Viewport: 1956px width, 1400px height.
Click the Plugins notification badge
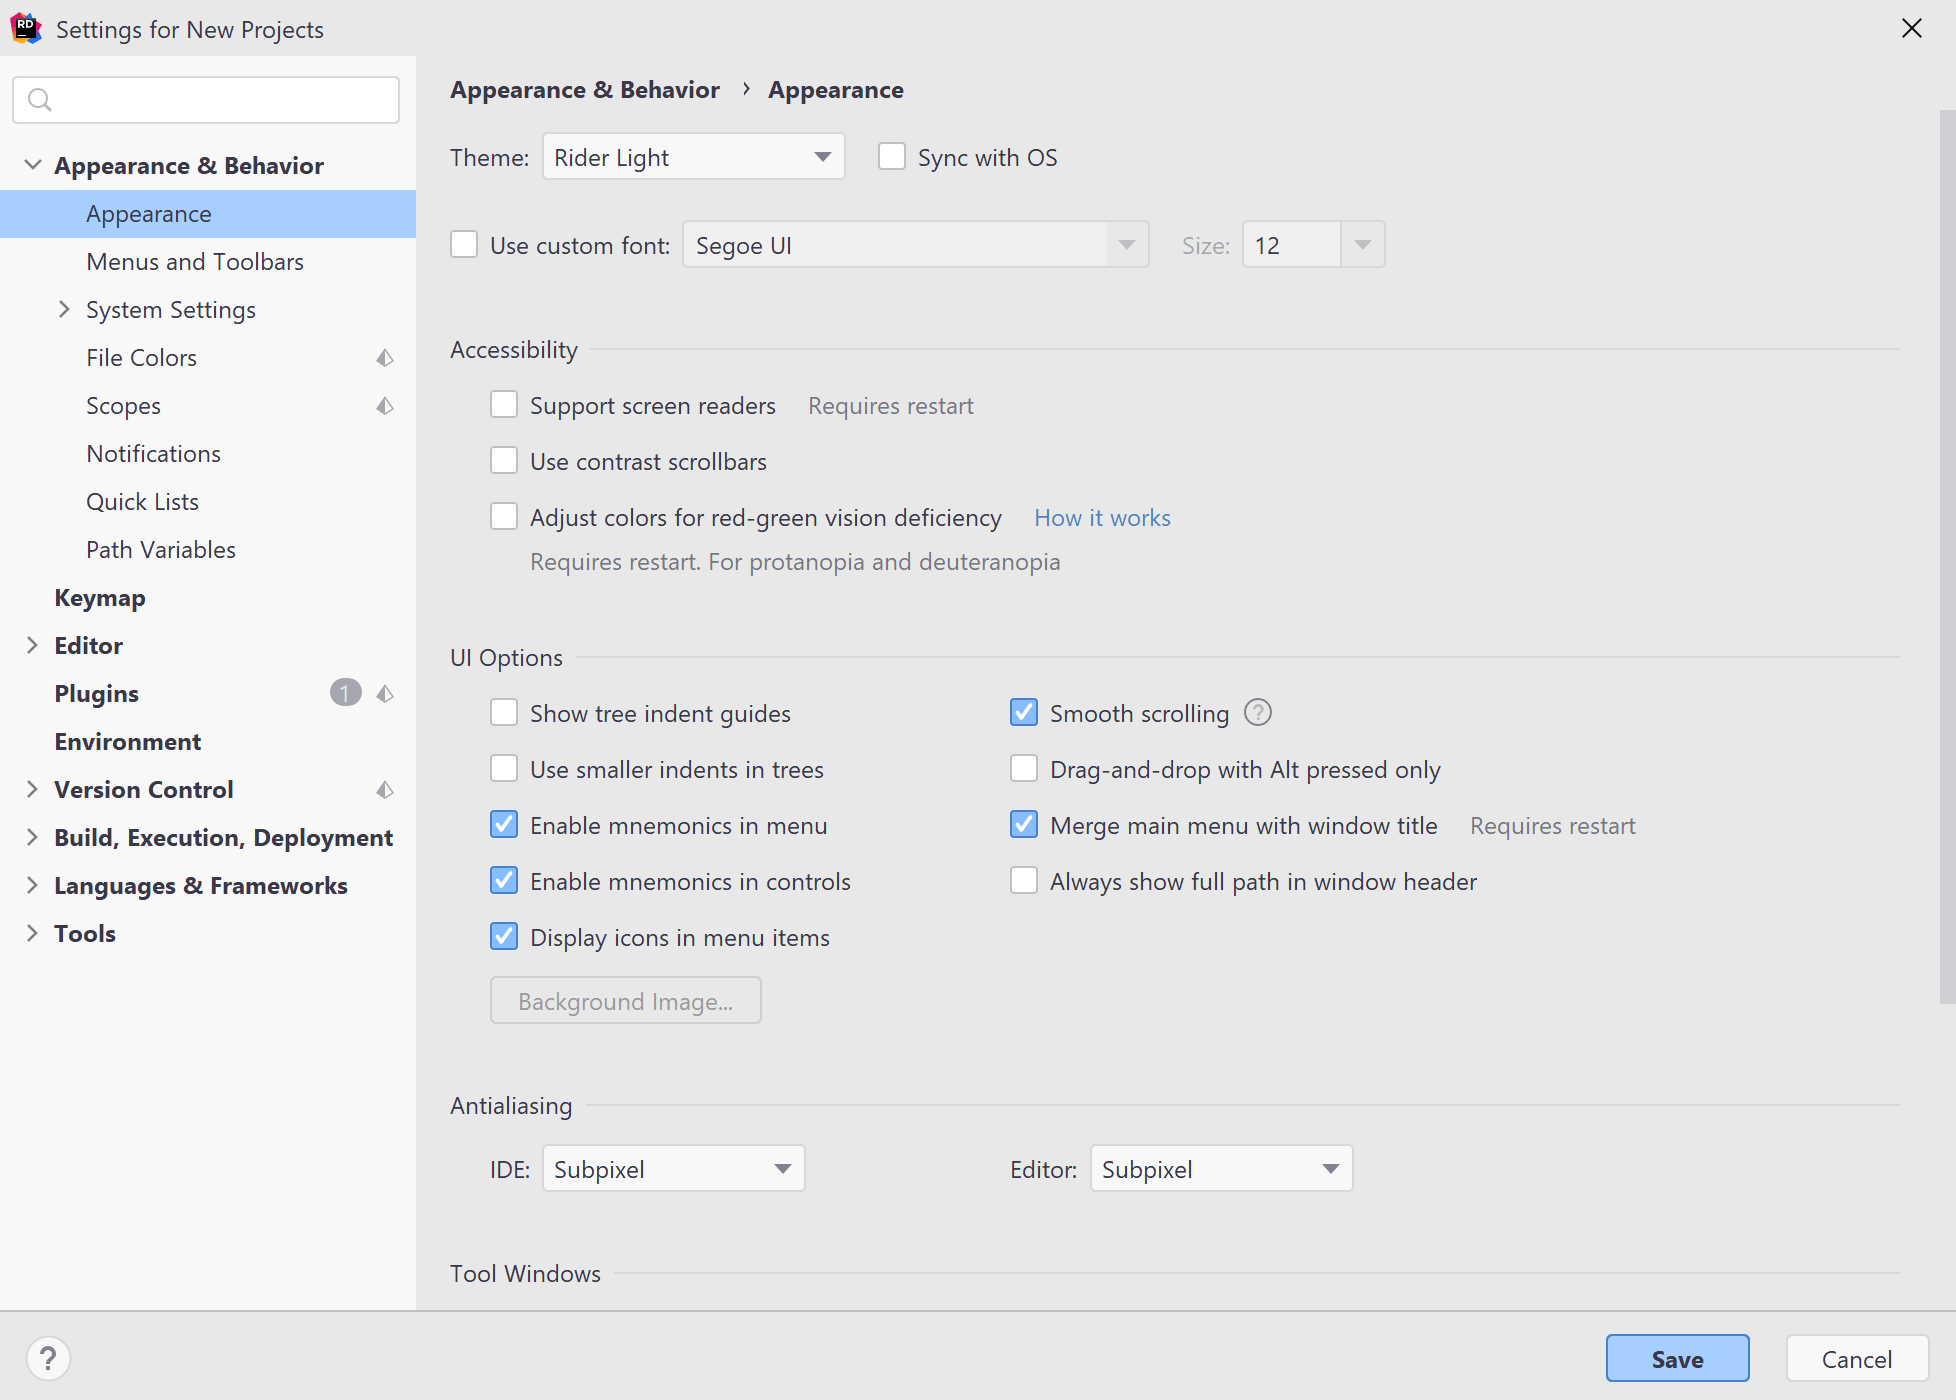coord(345,693)
